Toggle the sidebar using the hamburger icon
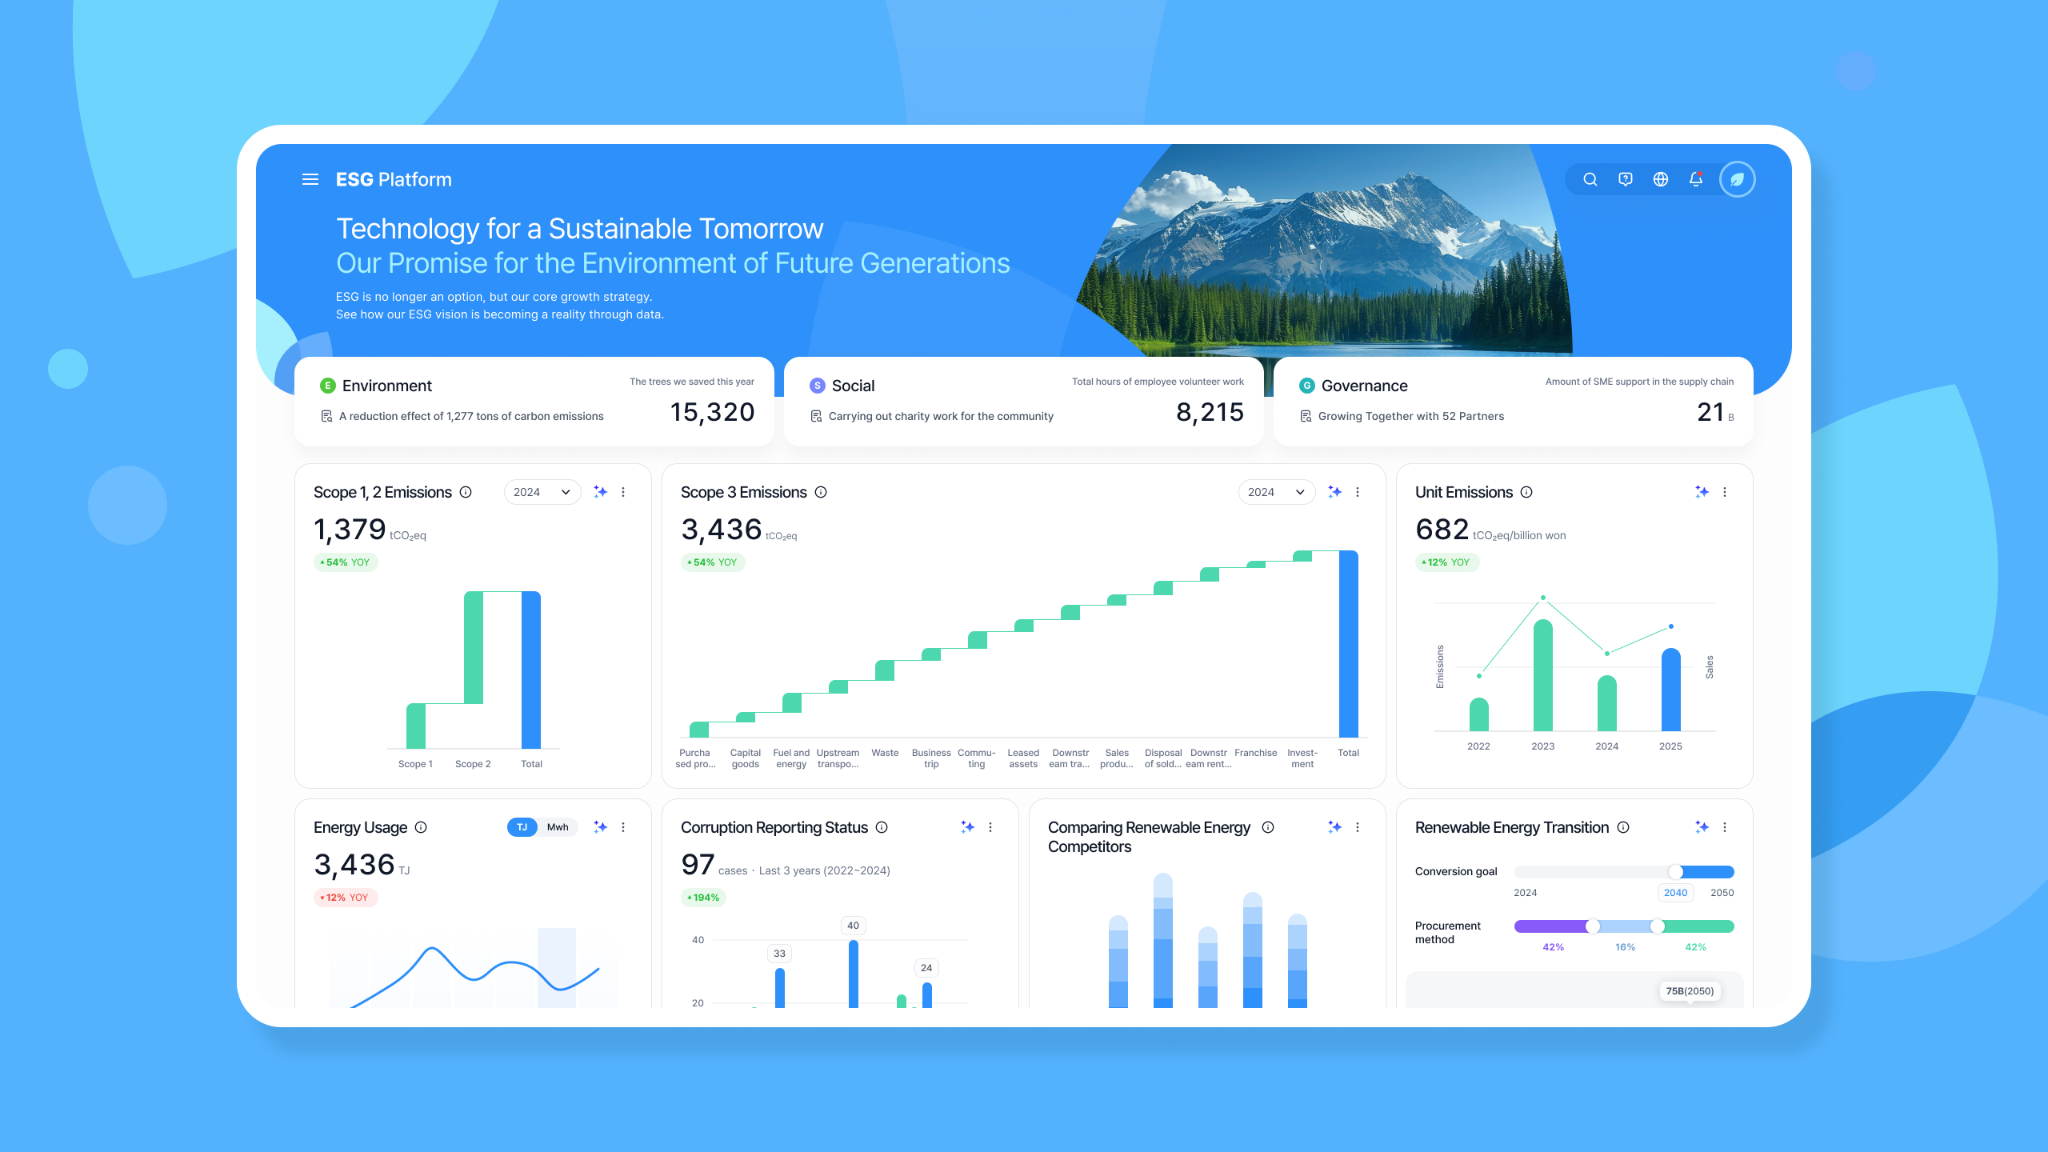The height and width of the screenshot is (1152, 2048). point(310,179)
